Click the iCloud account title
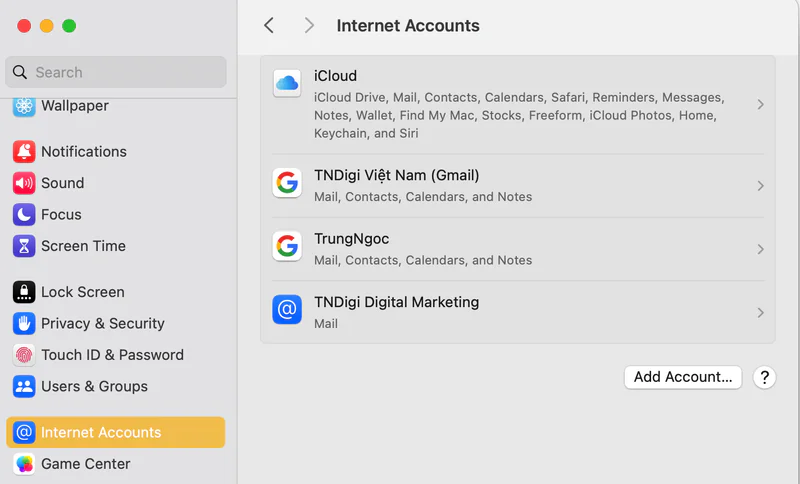The width and height of the screenshot is (800, 484). click(x=335, y=76)
